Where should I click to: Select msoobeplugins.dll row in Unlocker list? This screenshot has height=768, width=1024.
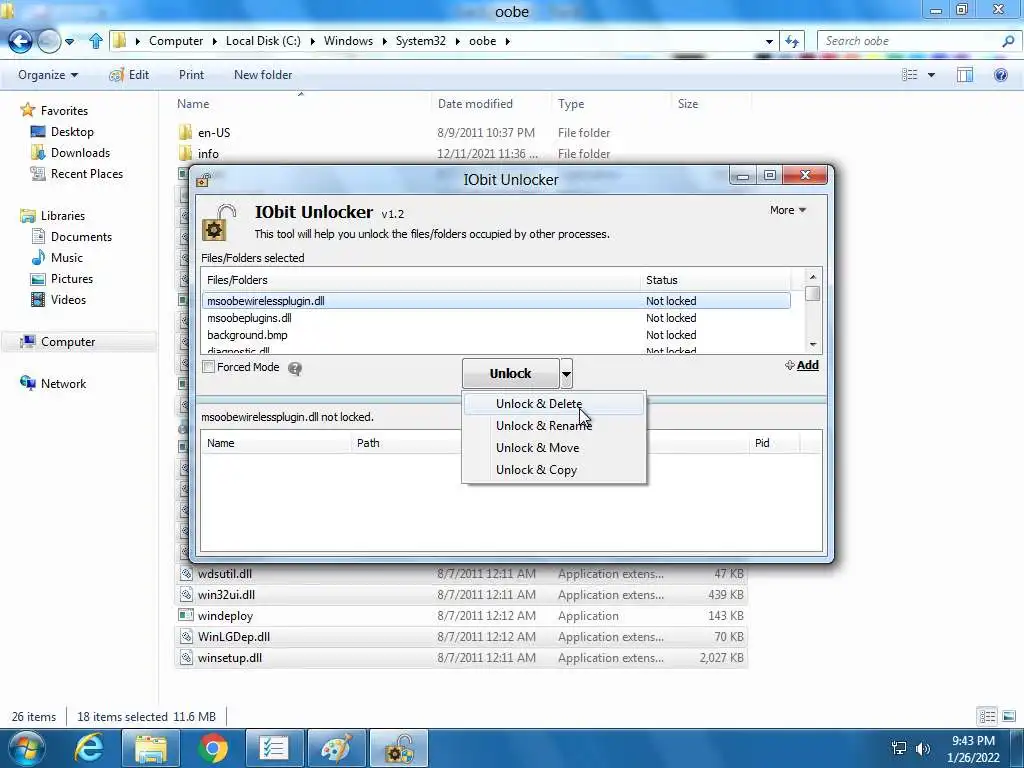click(x=496, y=318)
